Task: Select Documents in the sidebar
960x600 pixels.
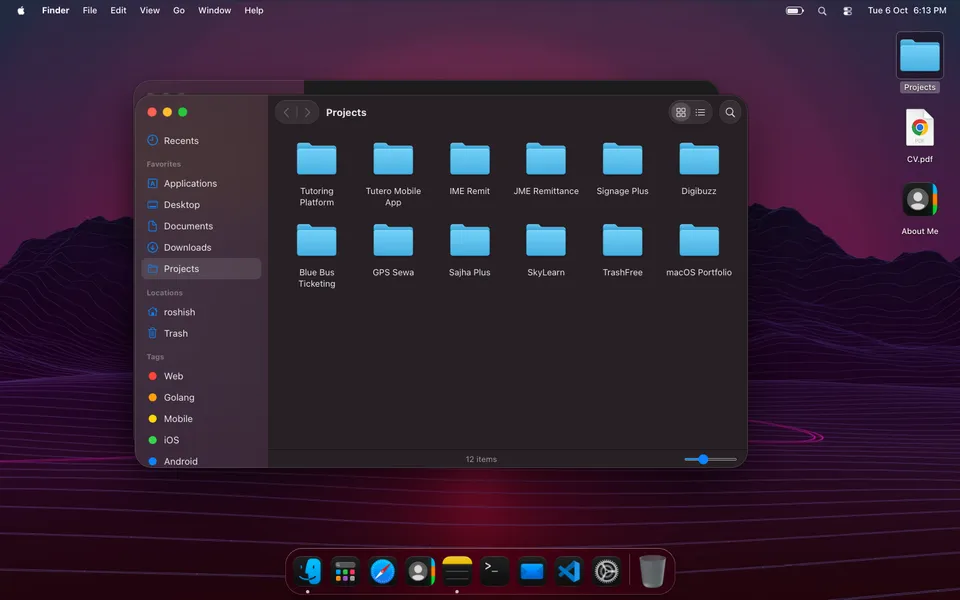Action: (x=201, y=227)
